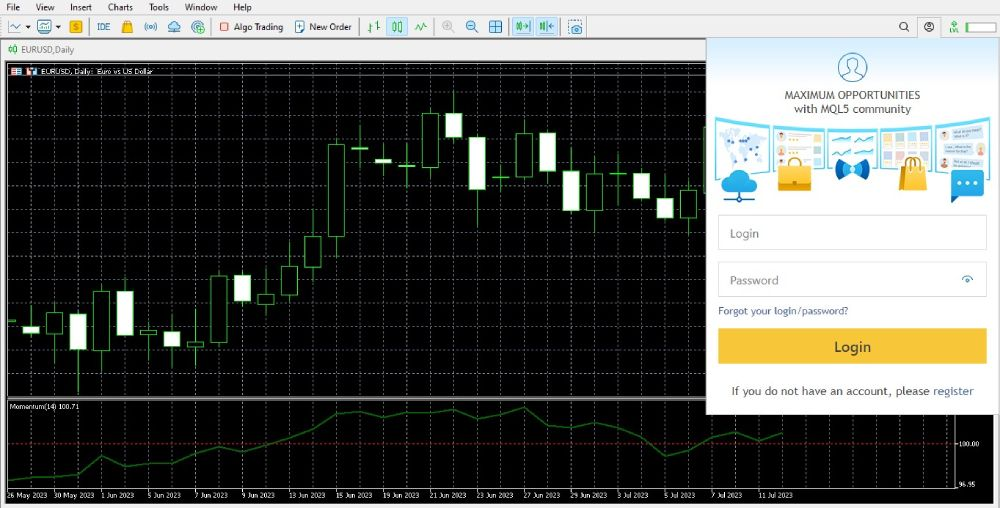1000x508 pixels.
Task: Expand the chart type dropdown arrow
Action: point(28,27)
